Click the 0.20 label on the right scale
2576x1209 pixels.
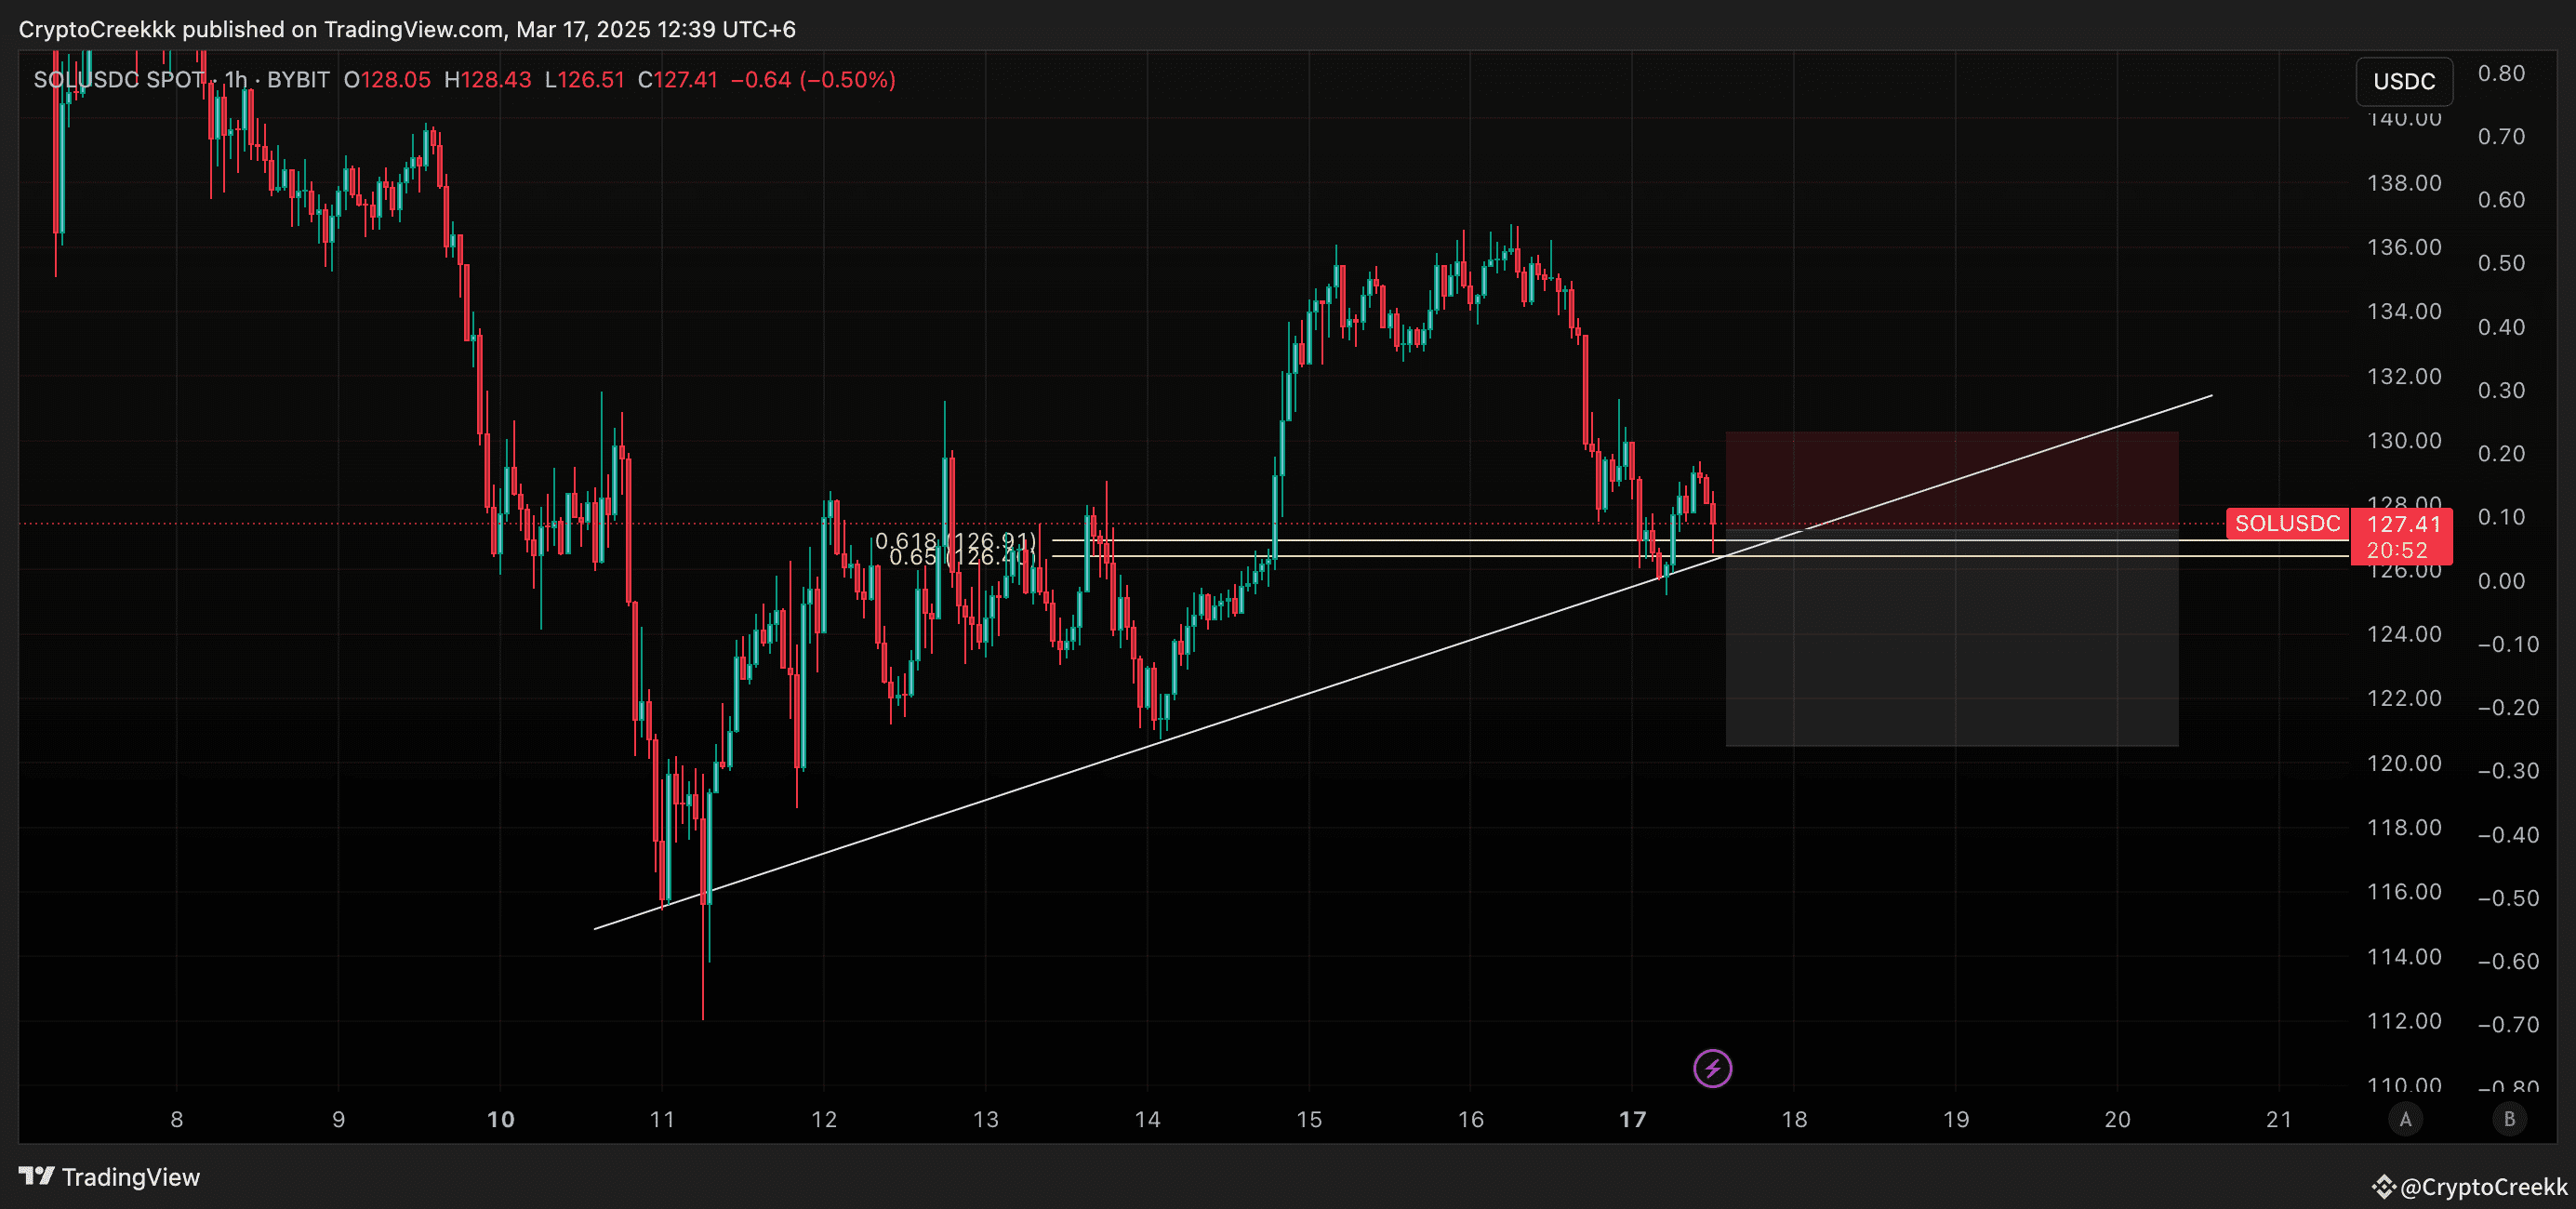2501,454
